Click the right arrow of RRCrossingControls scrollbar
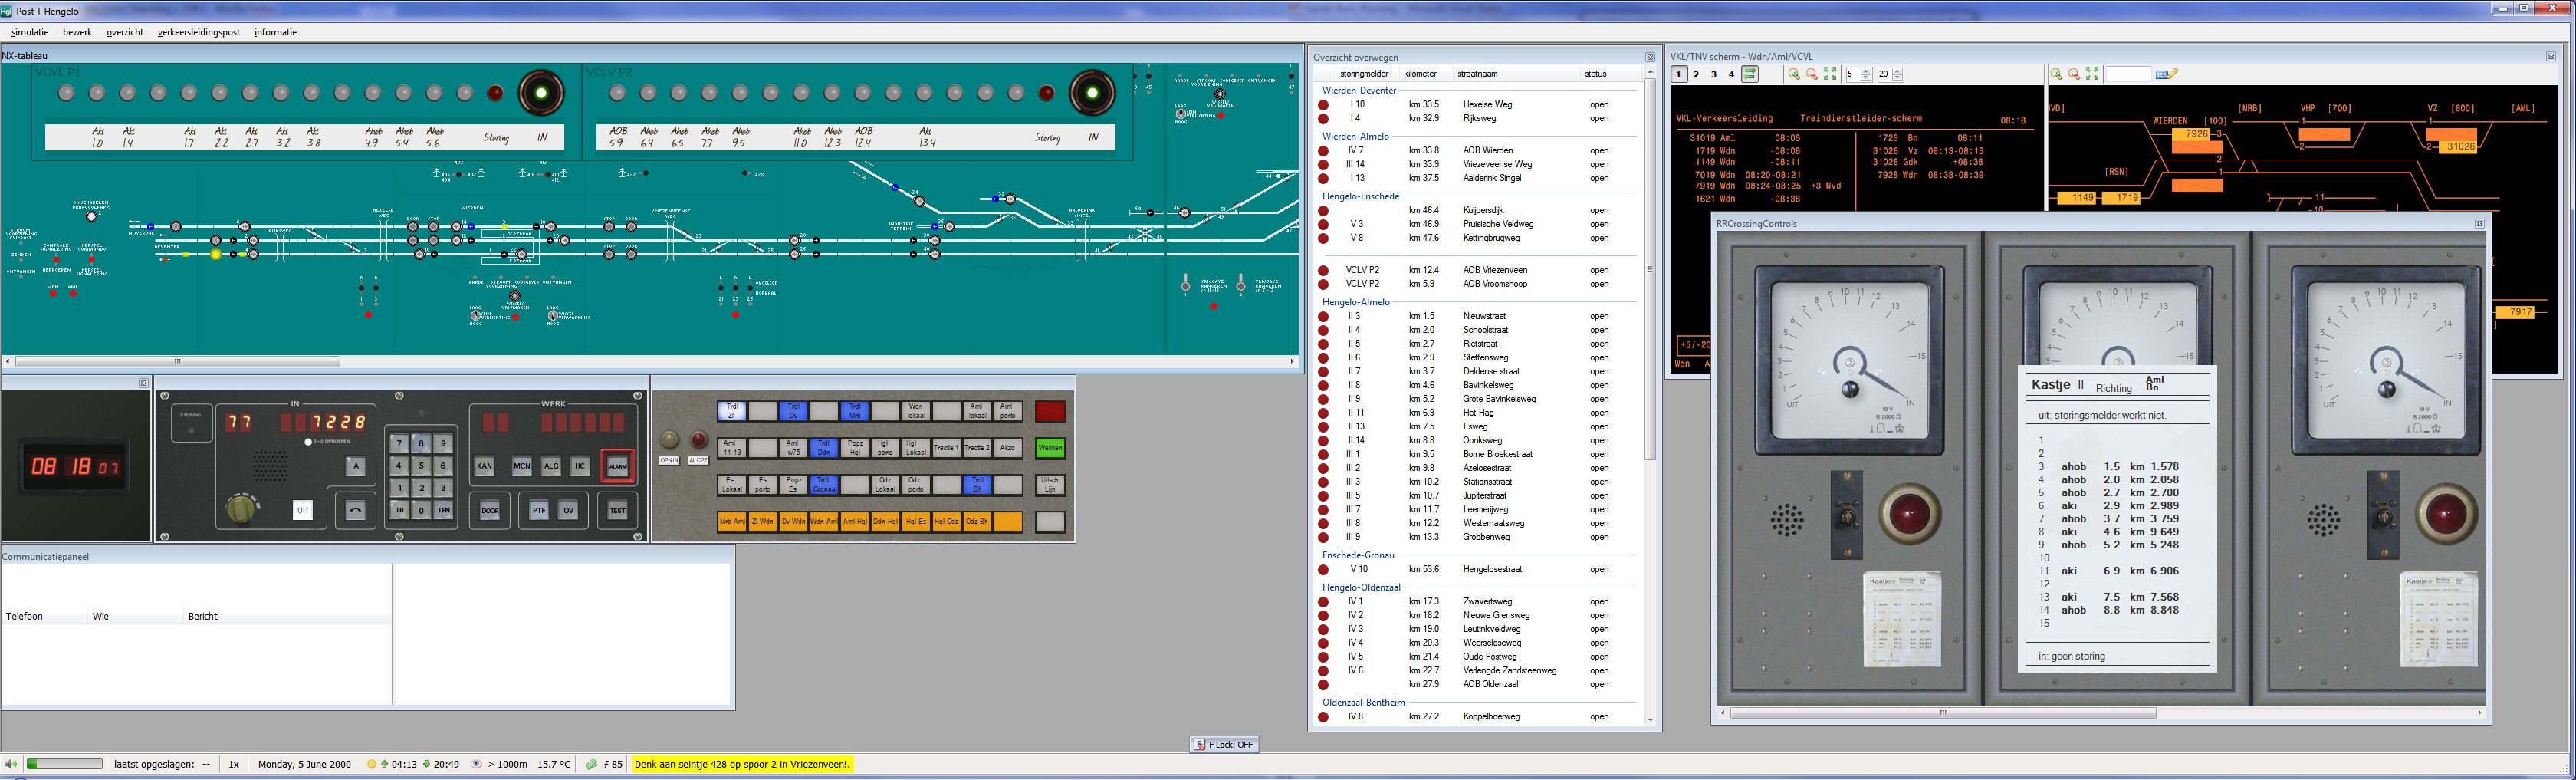 click(x=2480, y=713)
